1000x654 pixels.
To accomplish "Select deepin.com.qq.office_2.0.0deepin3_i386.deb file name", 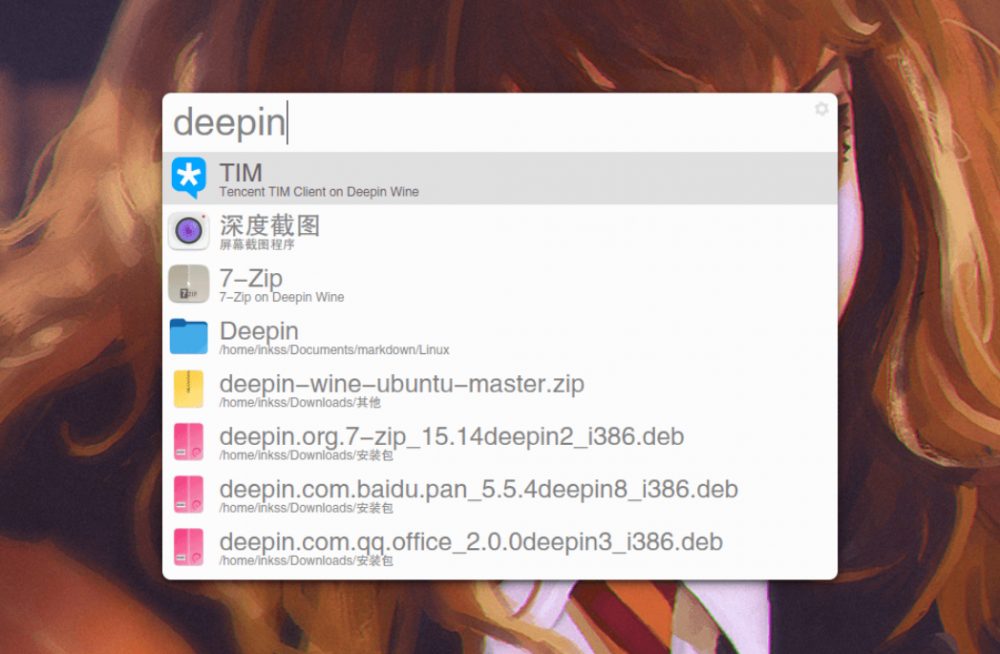I will point(471,542).
